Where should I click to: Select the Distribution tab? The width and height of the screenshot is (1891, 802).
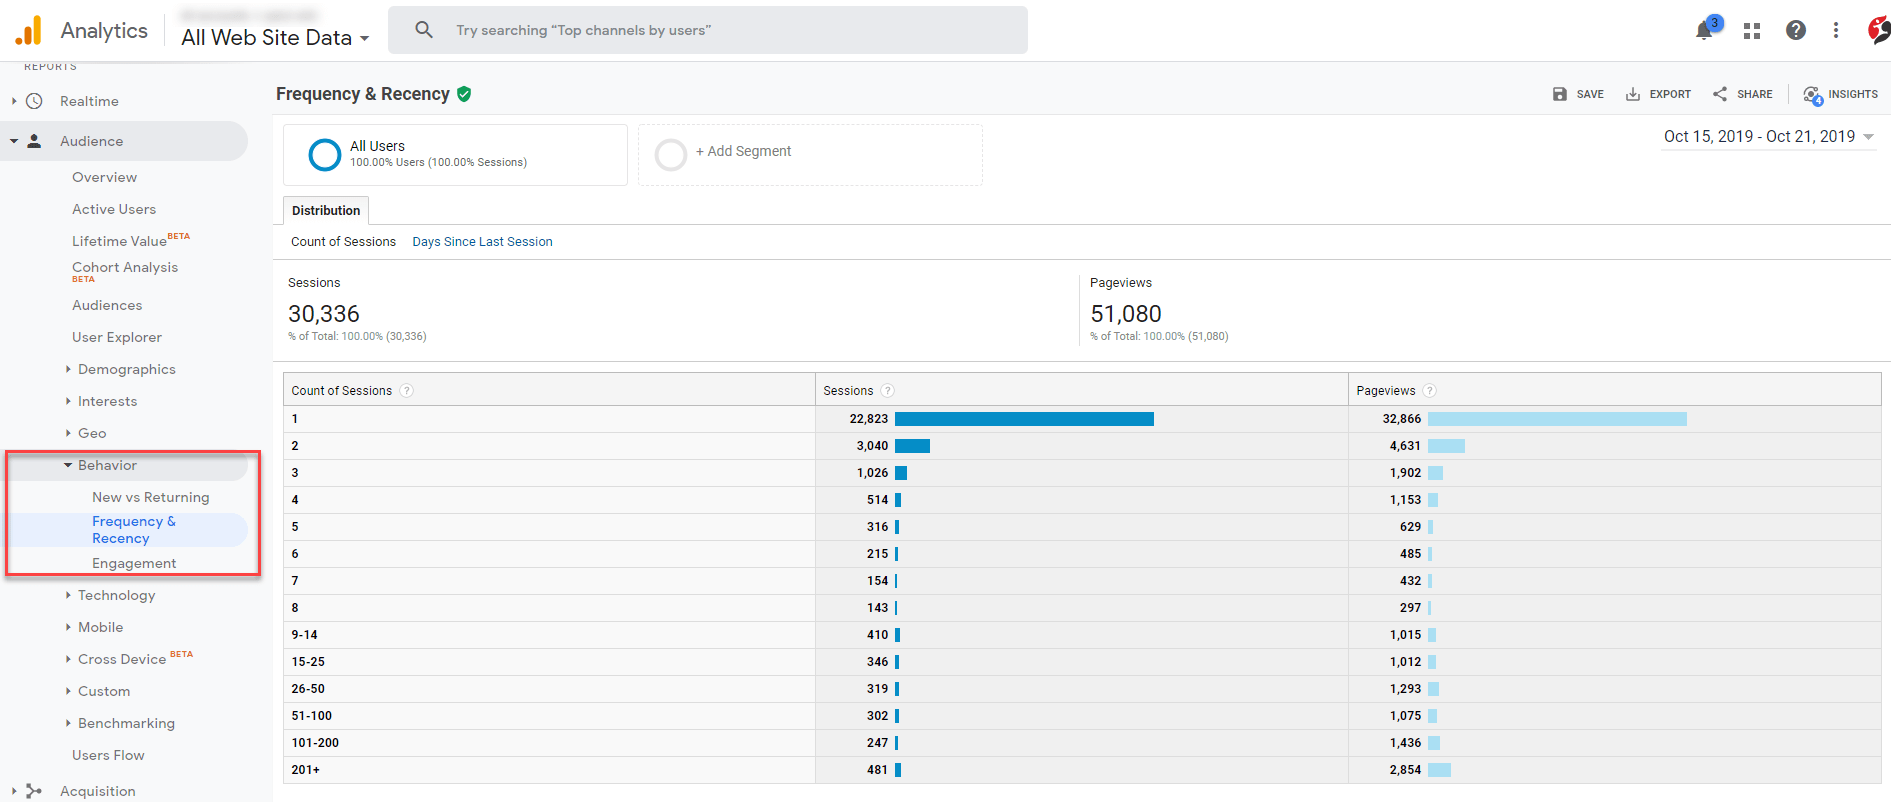(326, 211)
